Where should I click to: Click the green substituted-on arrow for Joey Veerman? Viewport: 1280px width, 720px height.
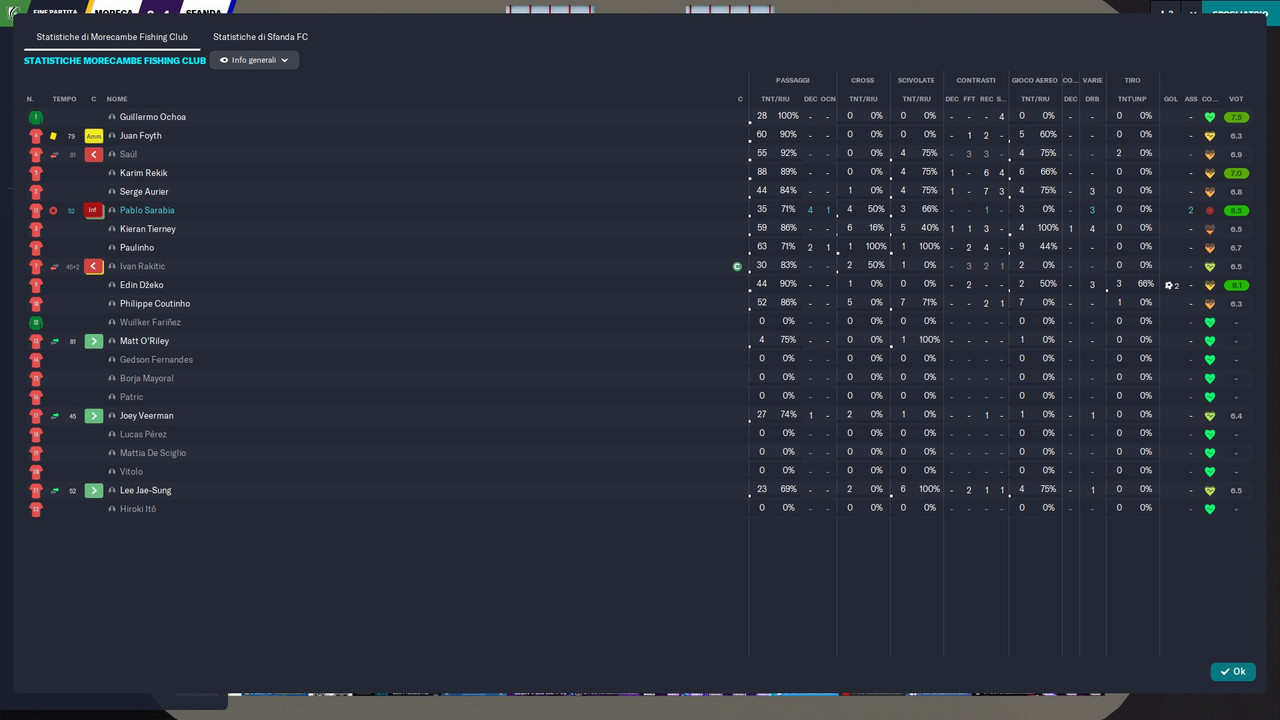pos(94,416)
